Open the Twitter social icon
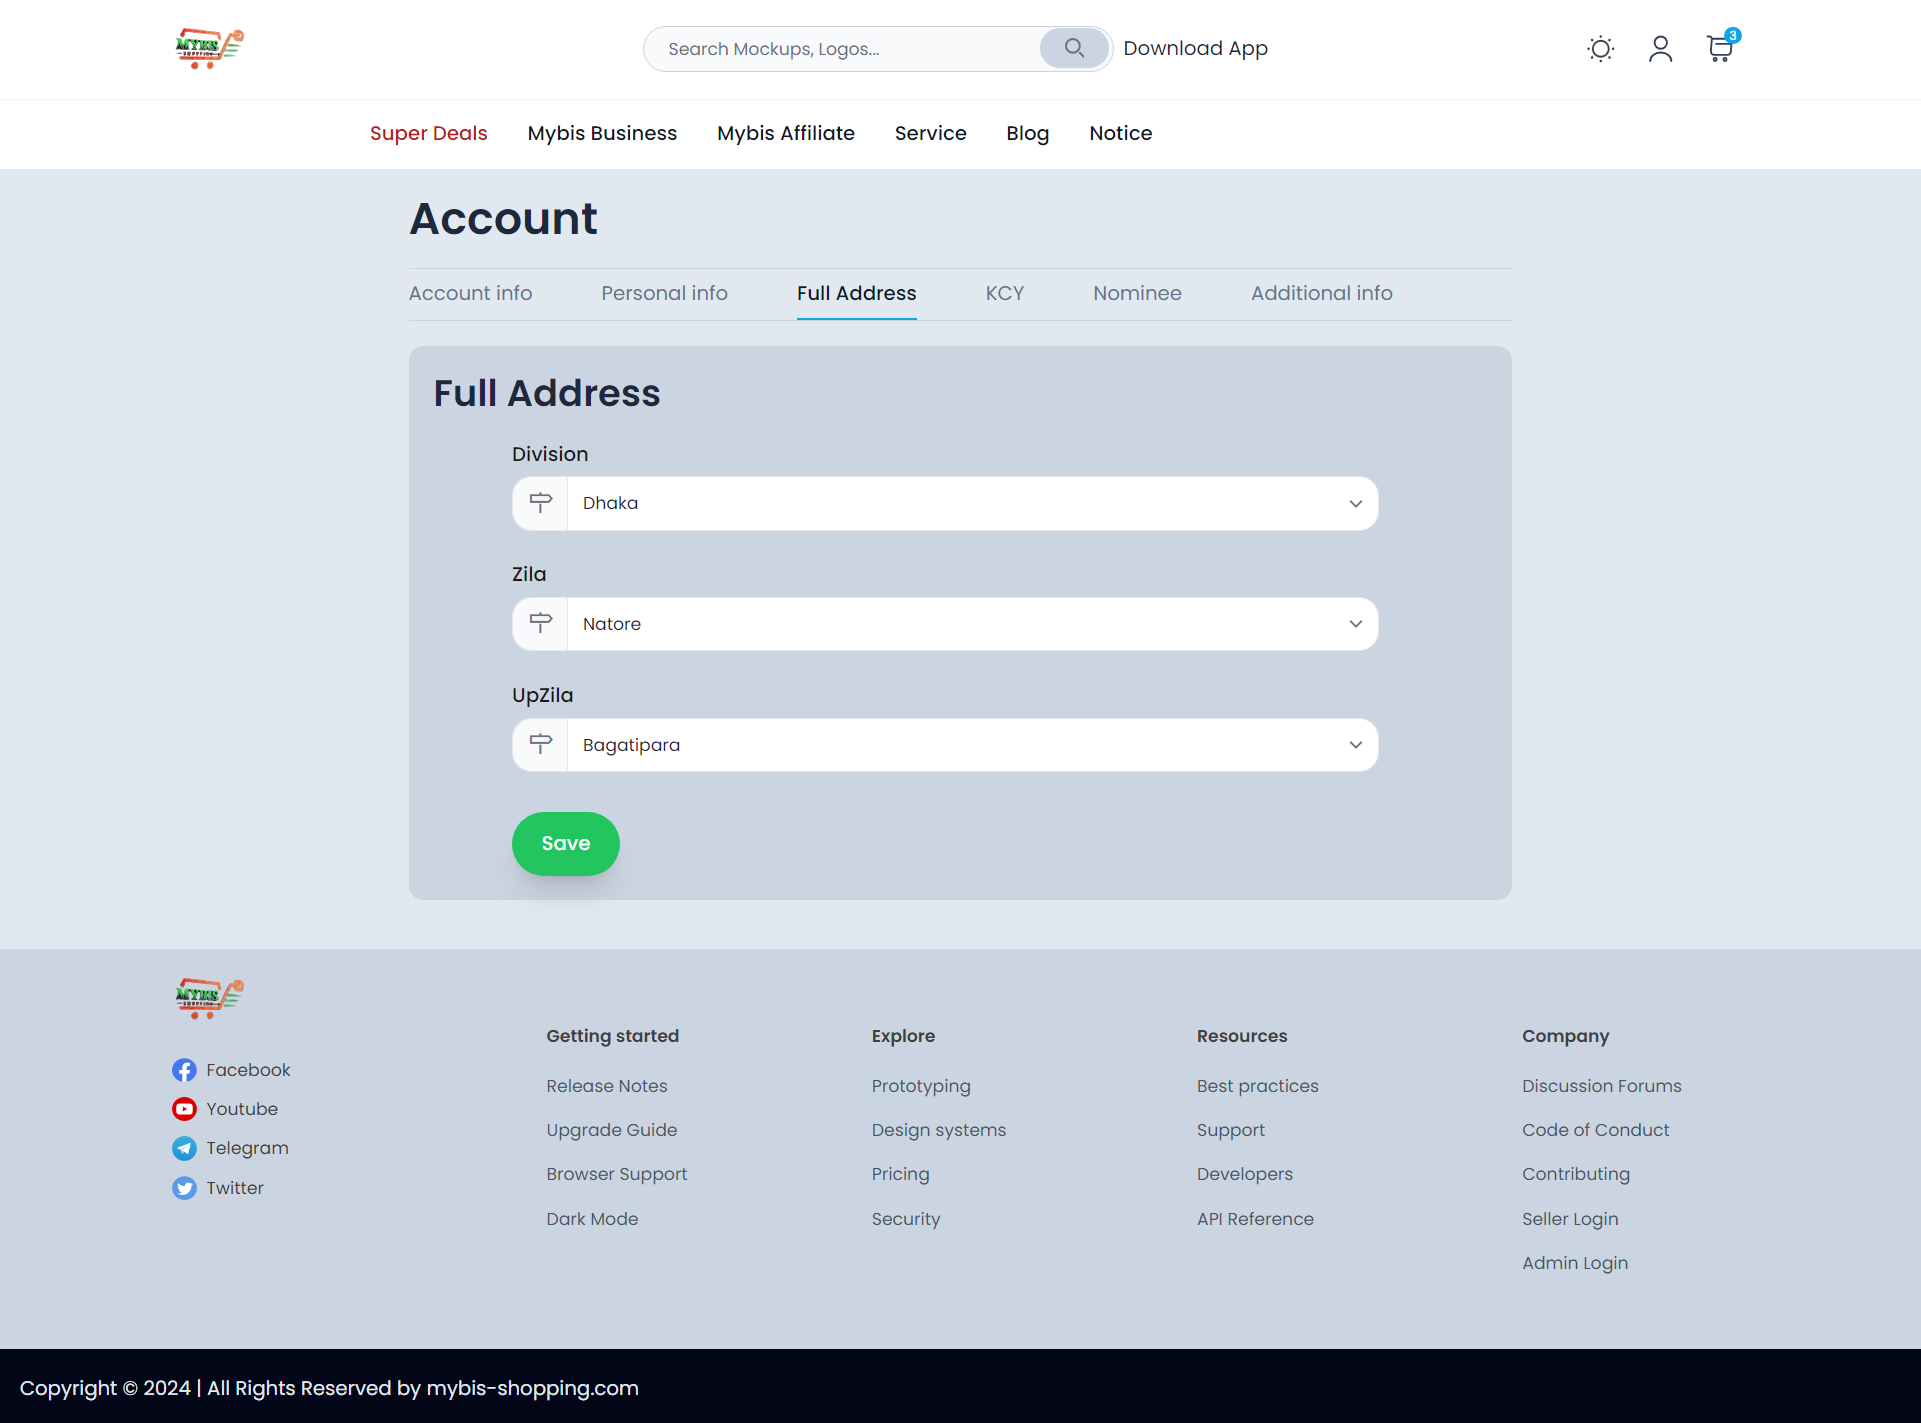Image resolution: width=1921 pixels, height=1423 pixels. pos(184,1188)
